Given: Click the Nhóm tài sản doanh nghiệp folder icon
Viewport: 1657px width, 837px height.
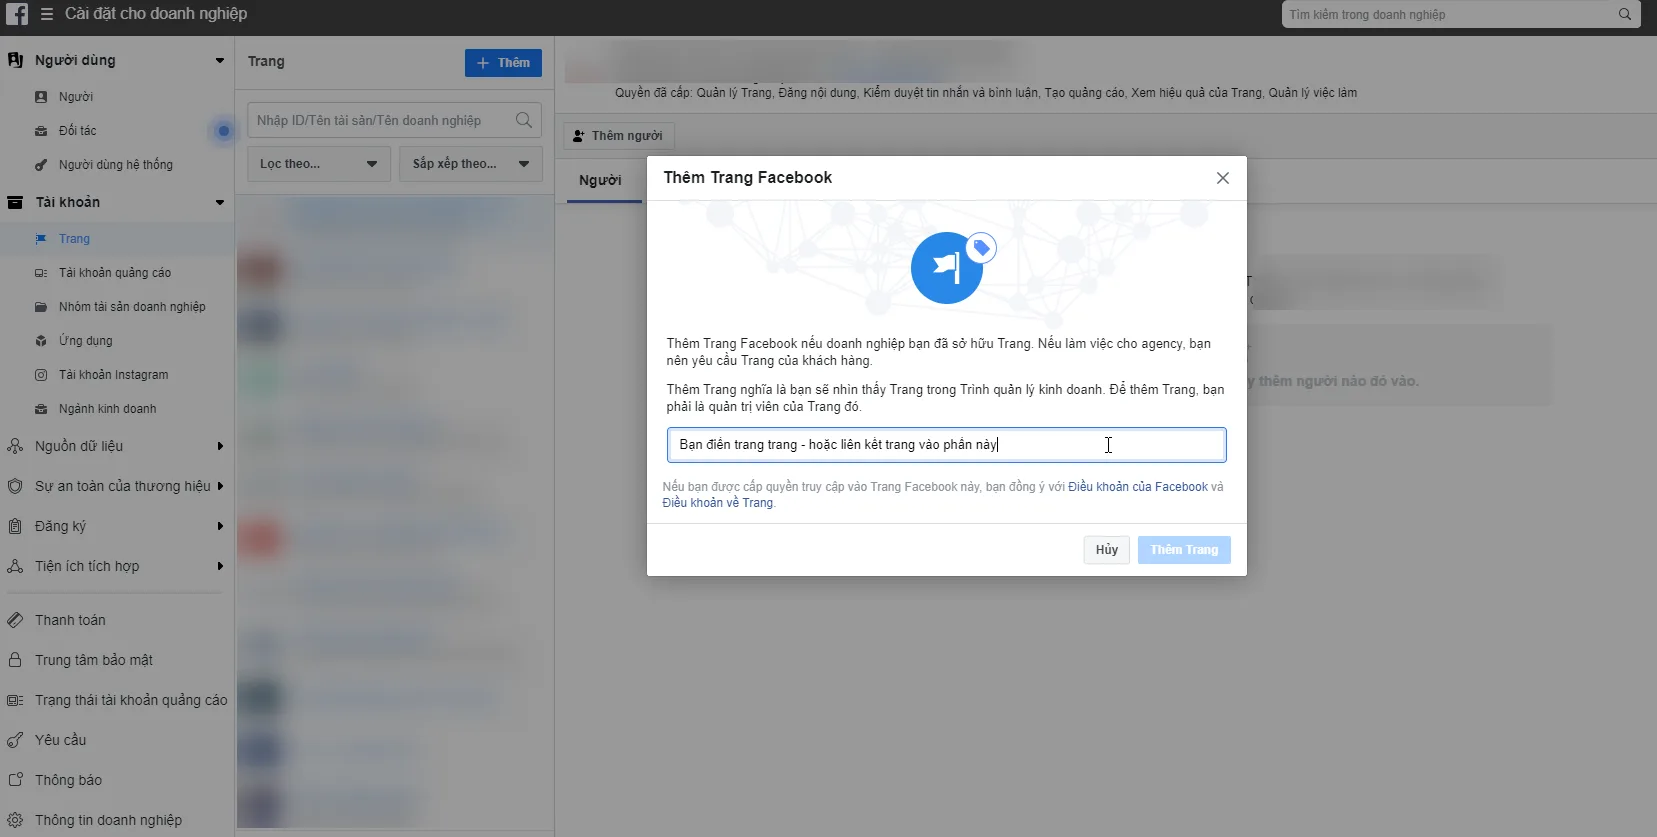Looking at the screenshot, I should [41, 307].
